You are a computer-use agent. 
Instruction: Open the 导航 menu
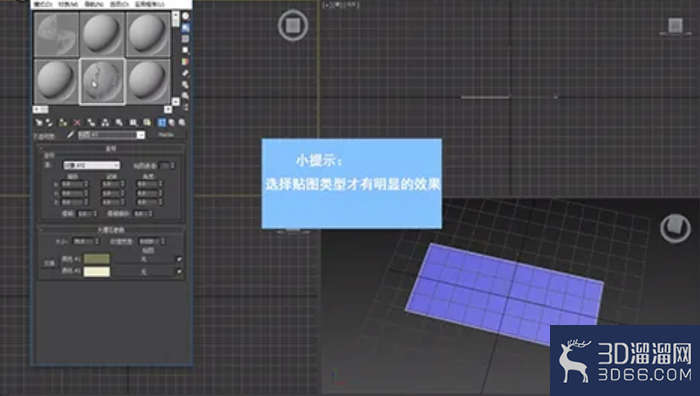pos(94,4)
